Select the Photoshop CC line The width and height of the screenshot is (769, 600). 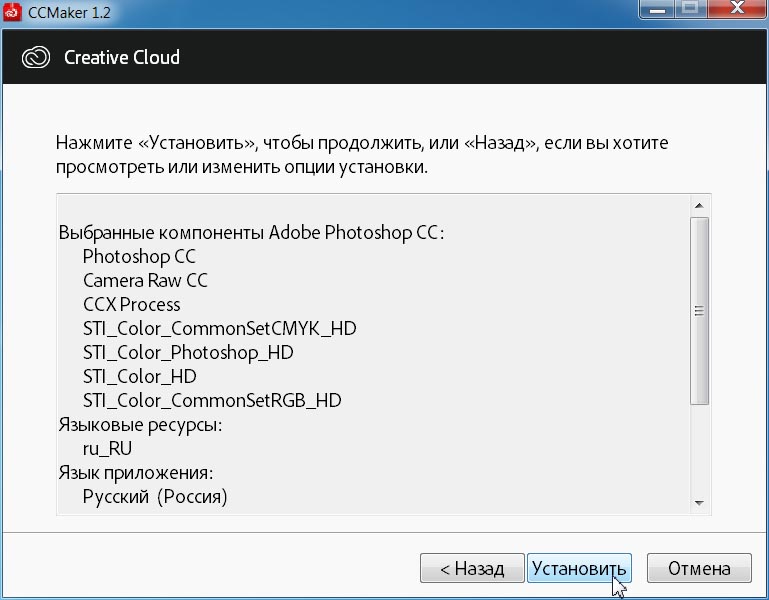tap(139, 256)
